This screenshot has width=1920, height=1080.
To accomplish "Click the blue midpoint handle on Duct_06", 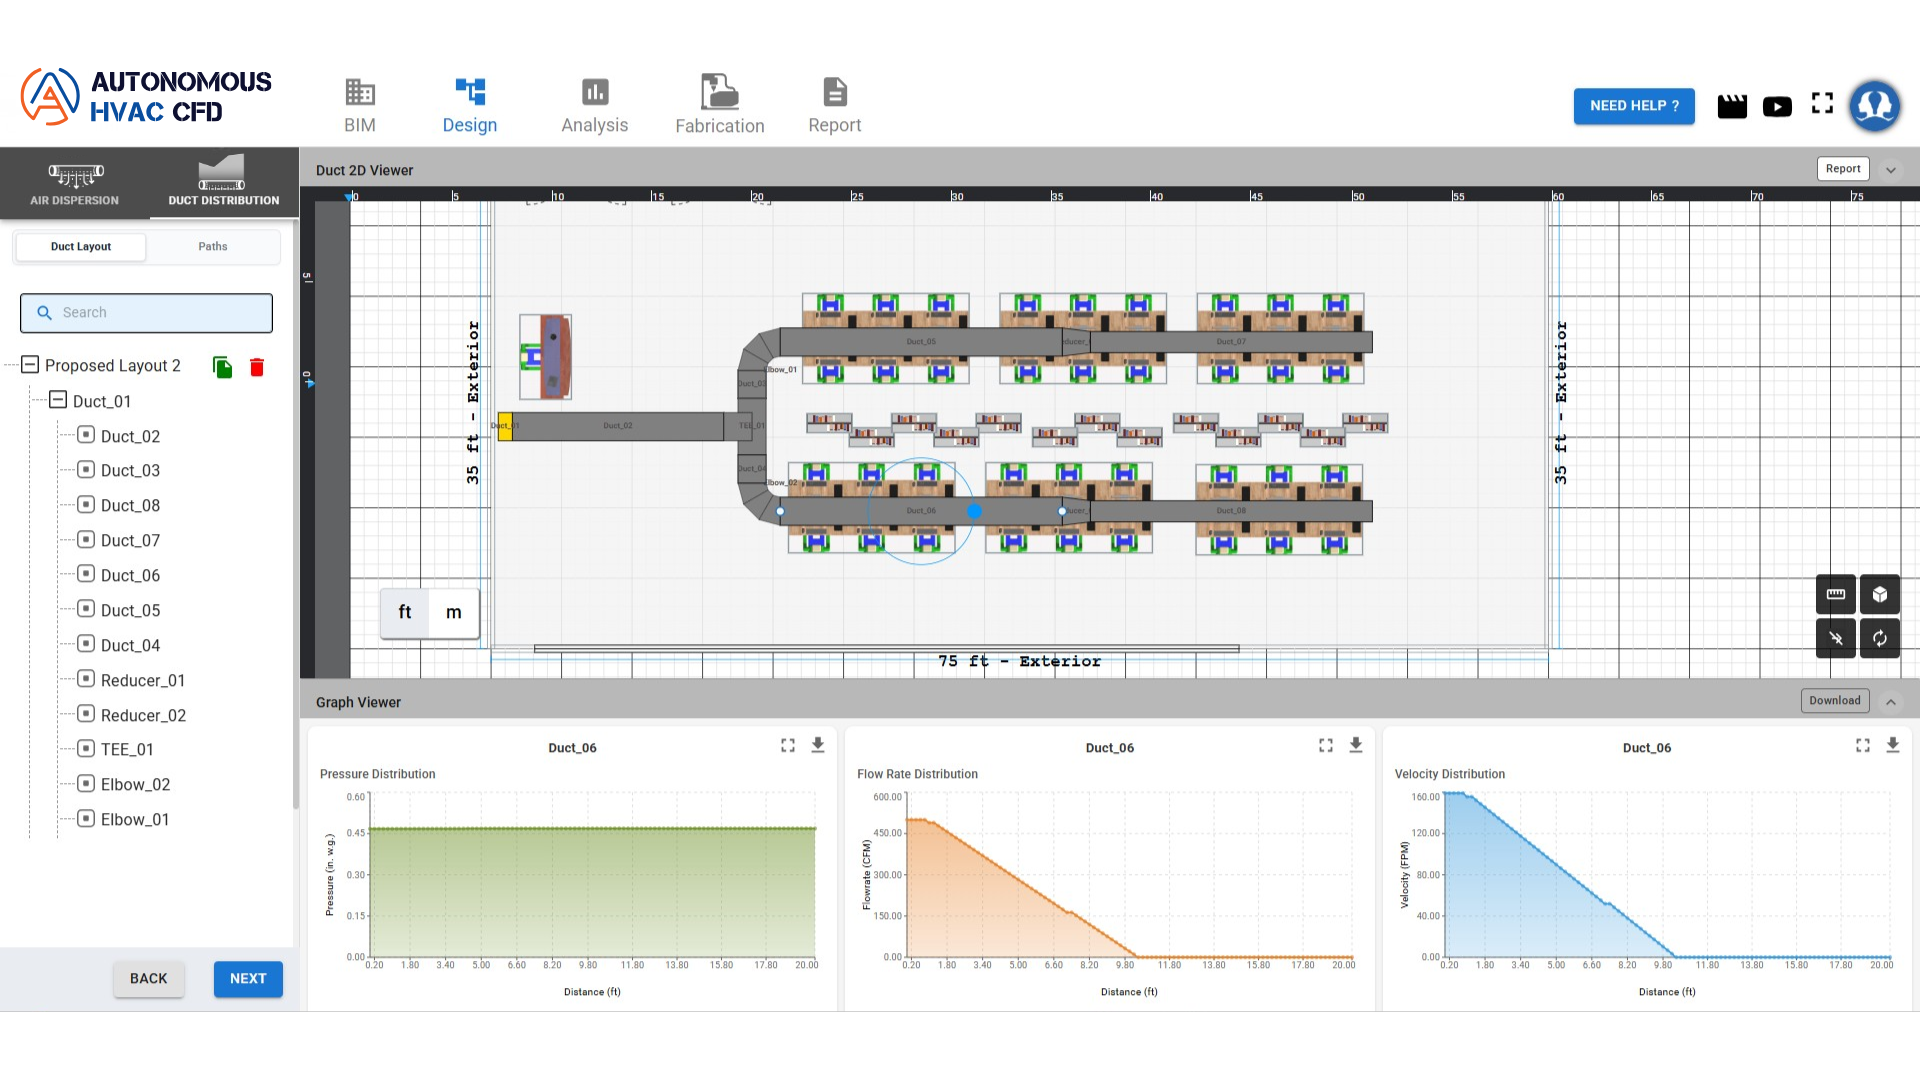I will [x=974, y=511].
